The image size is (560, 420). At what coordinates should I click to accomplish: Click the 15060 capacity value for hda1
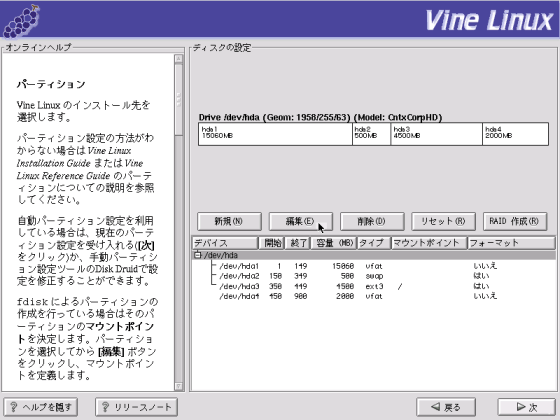[x=343, y=266]
